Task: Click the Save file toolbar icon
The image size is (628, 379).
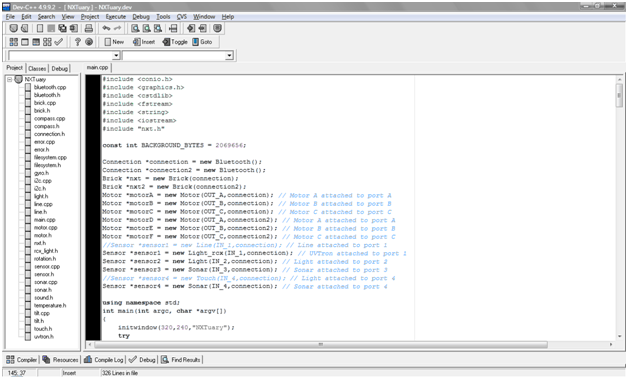Action: point(51,28)
